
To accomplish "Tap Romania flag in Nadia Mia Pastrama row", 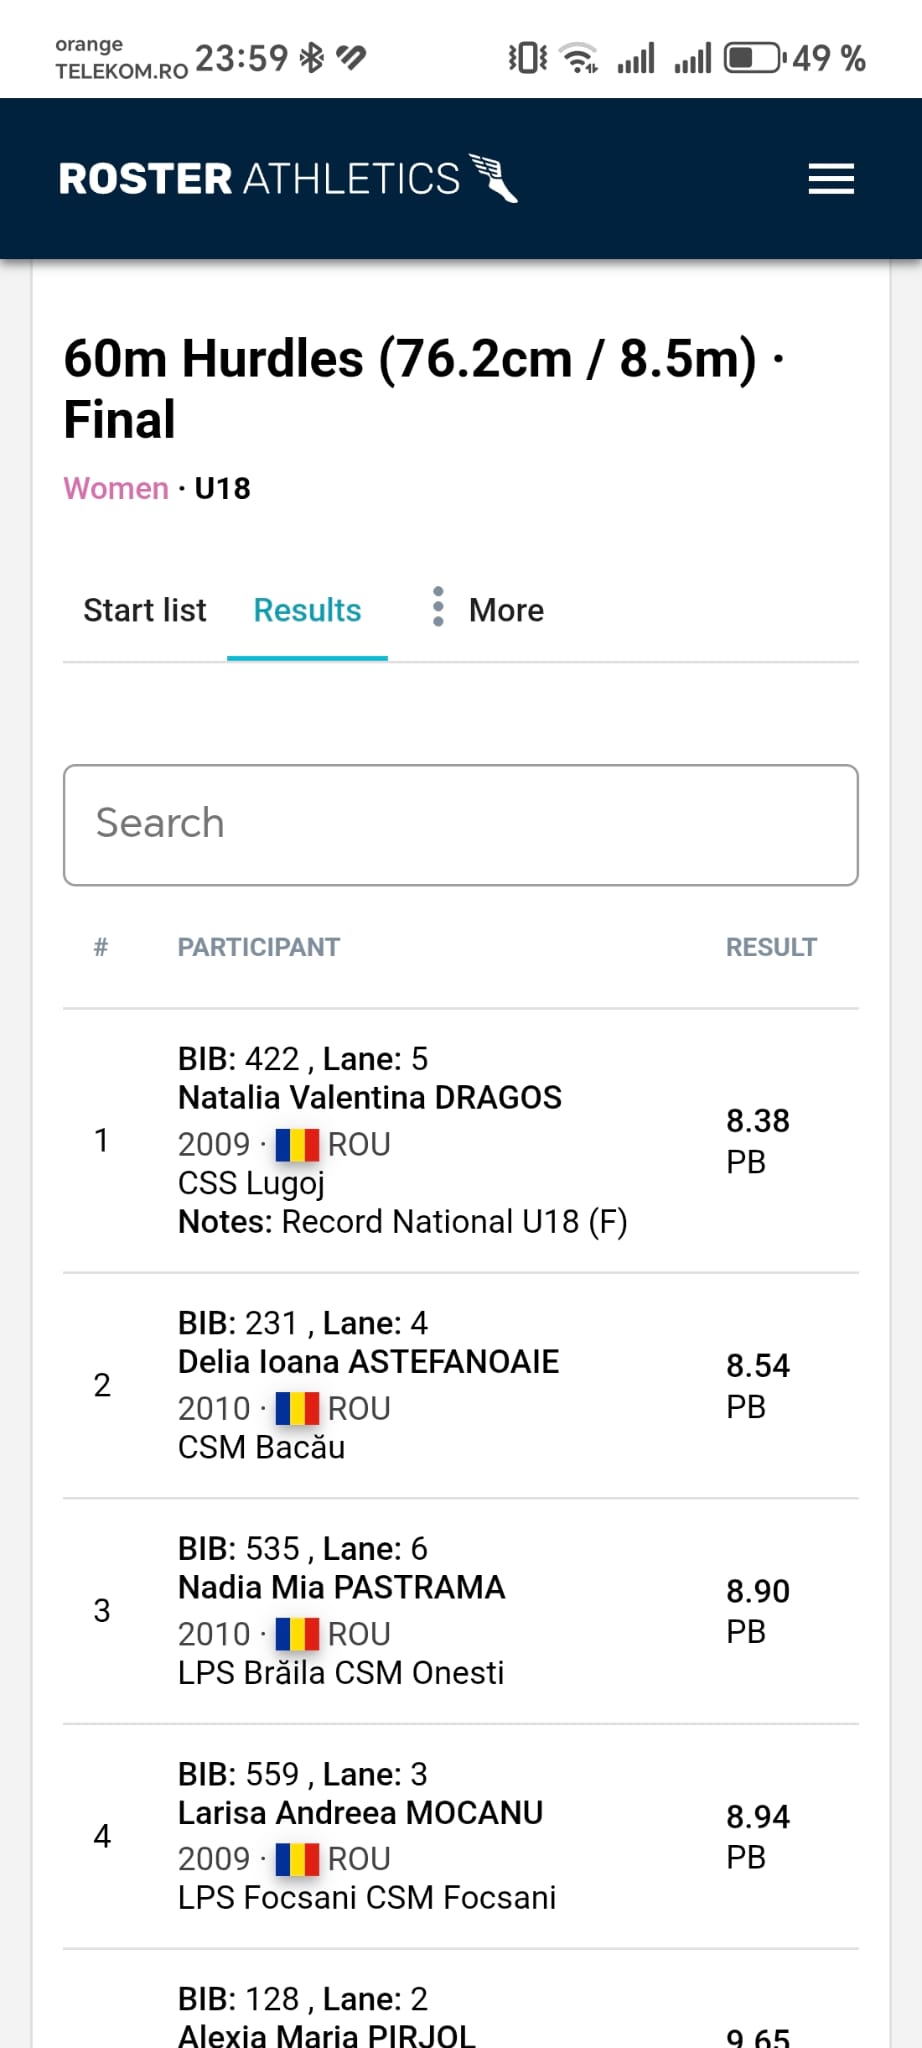I will pyautogui.click(x=297, y=1634).
